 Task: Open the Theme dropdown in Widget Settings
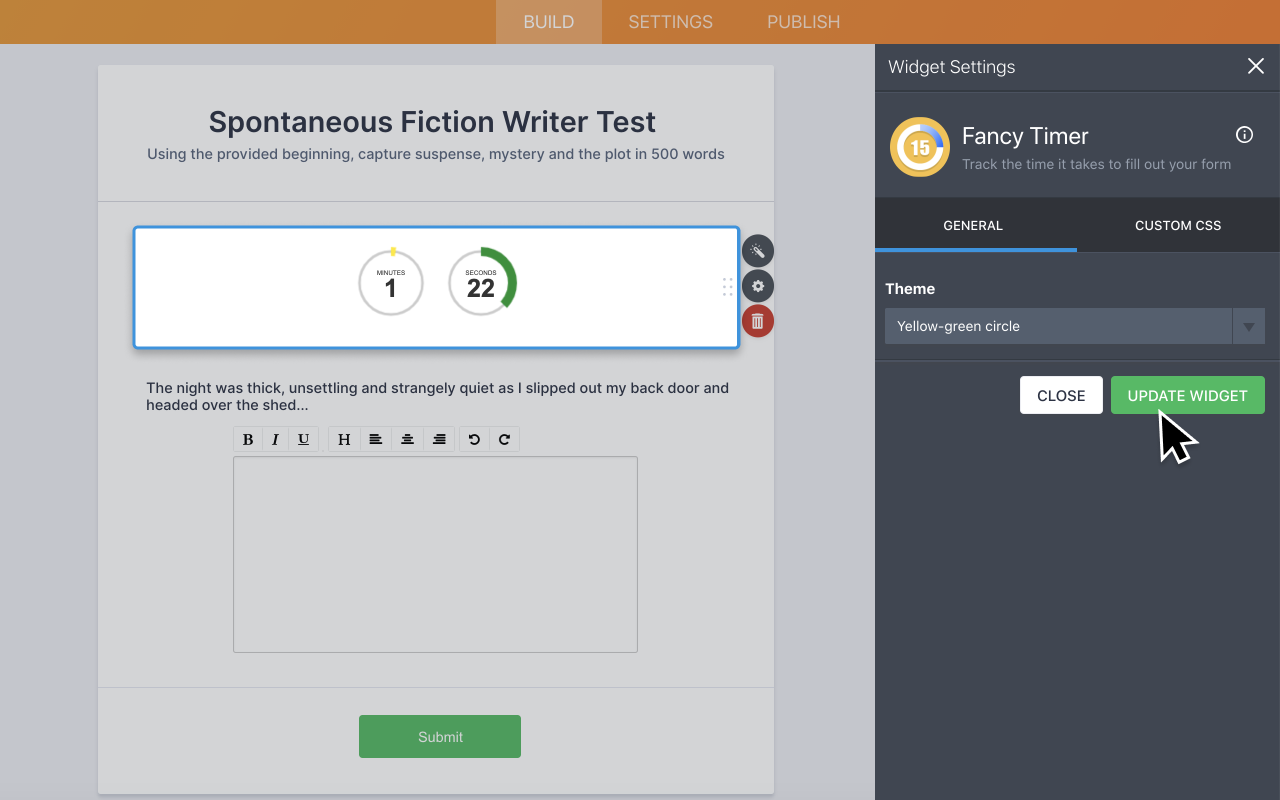1248,326
